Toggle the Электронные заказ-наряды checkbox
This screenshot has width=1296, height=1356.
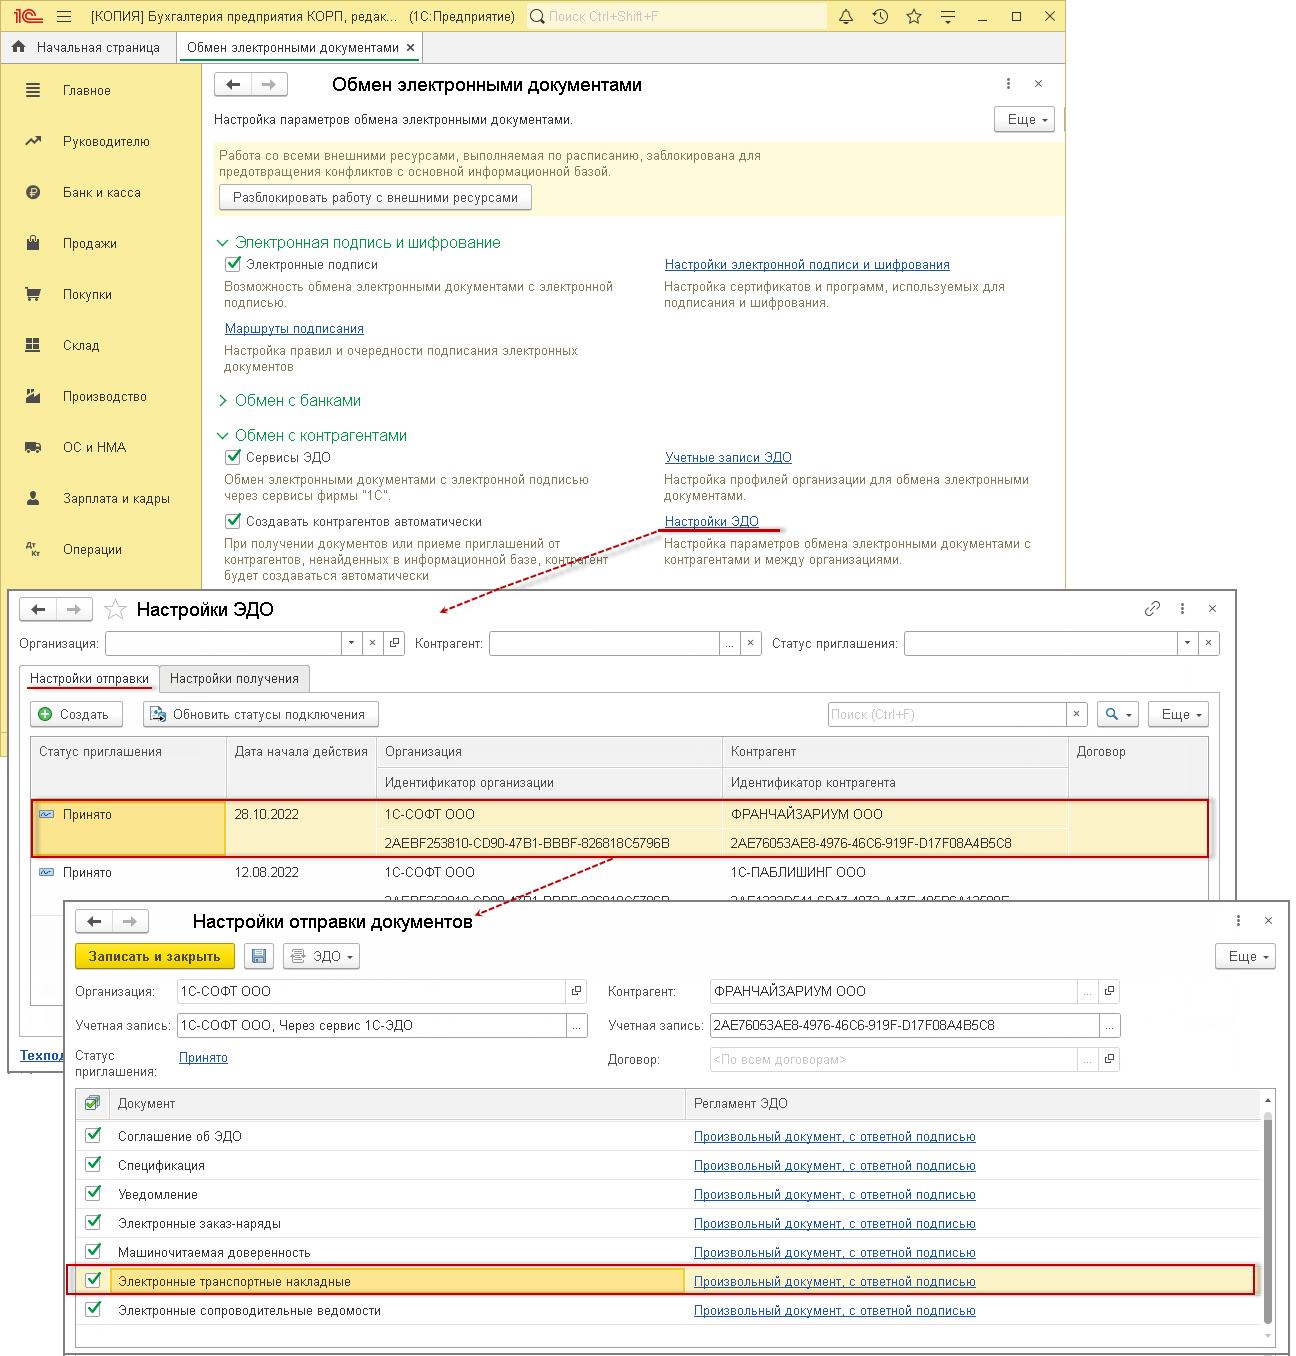pyautogui.click(x=93, y=1222)
